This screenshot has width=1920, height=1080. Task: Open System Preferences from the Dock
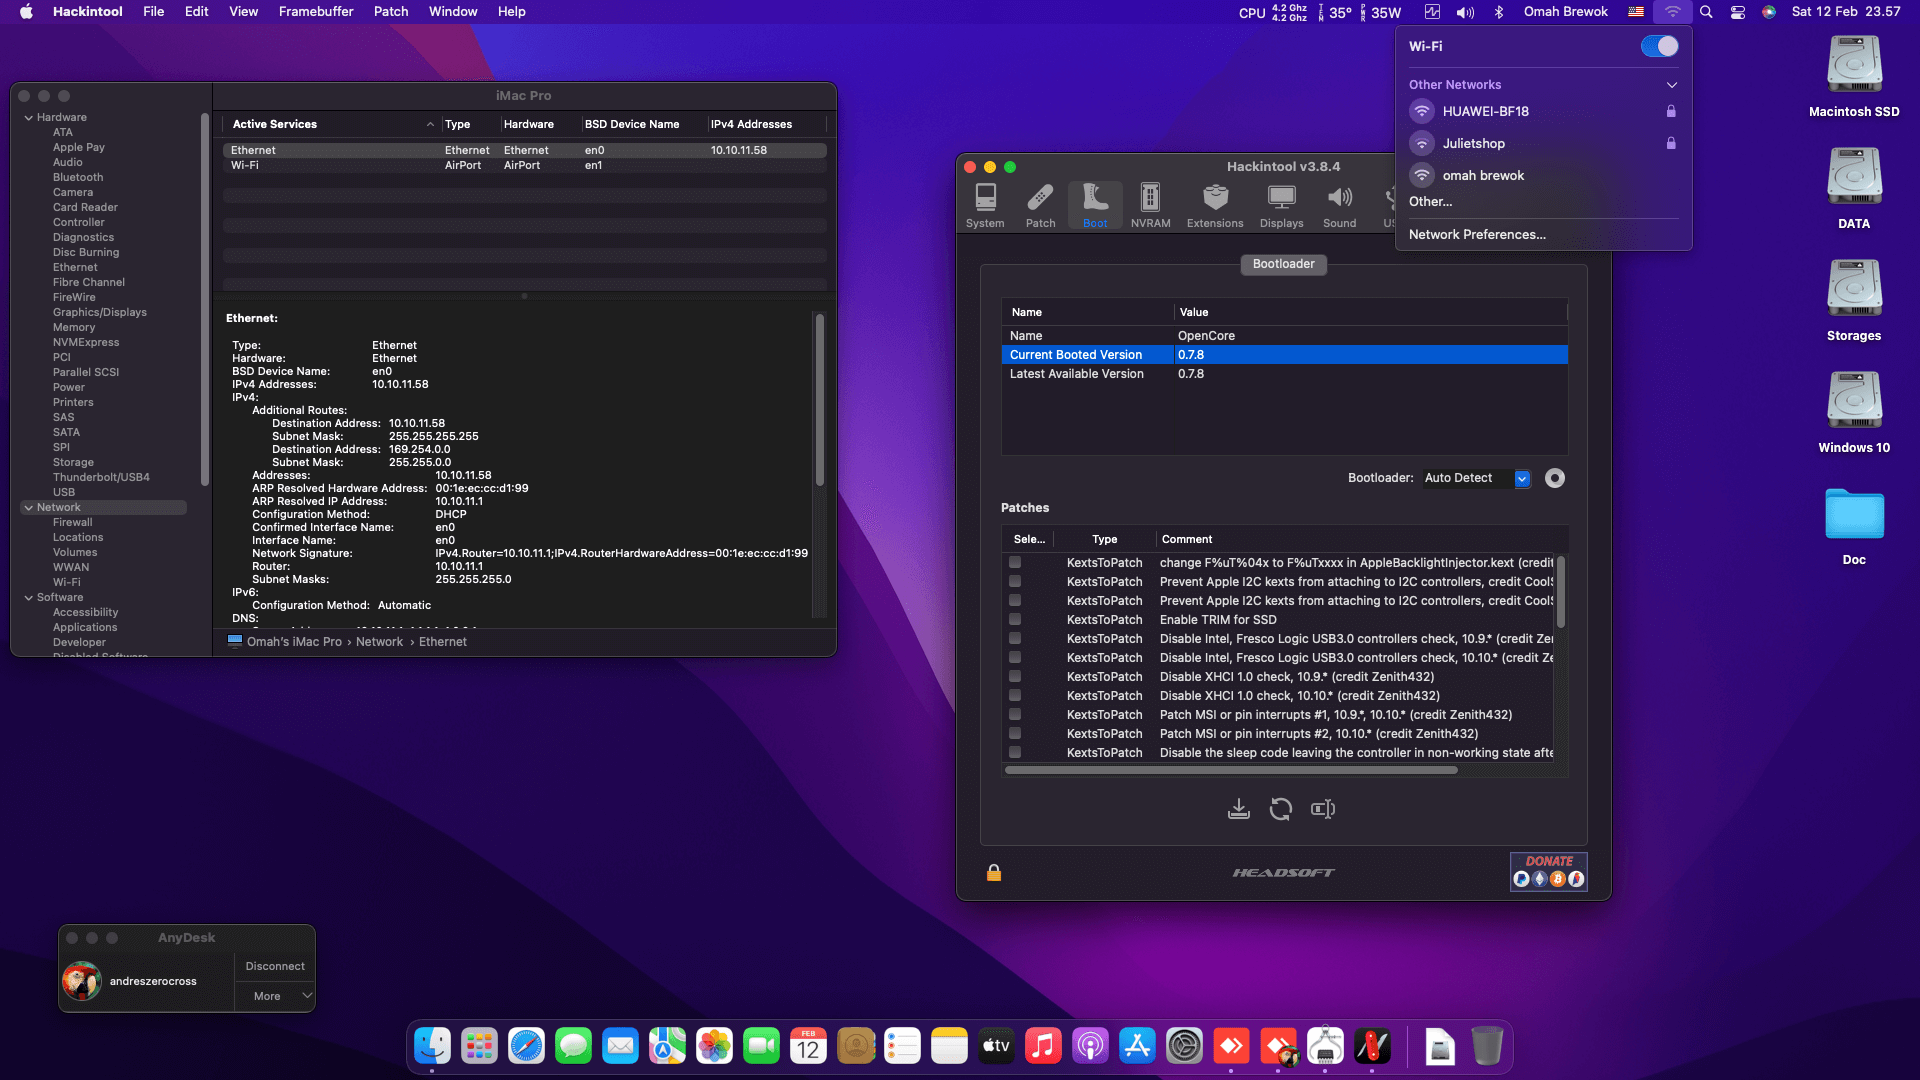(1184, 1046)
